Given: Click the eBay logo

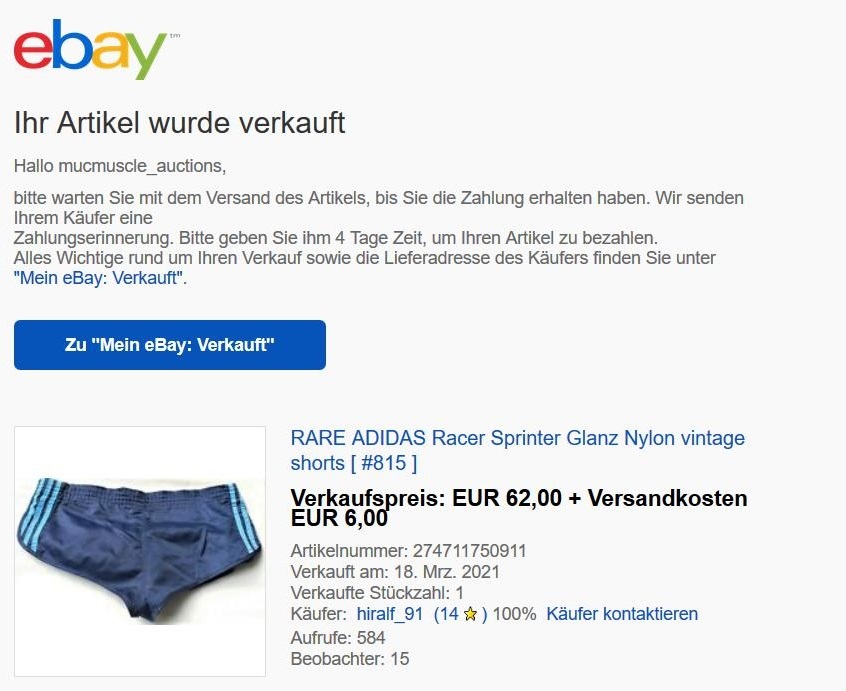Looking at the screenshot, I should click(x=90, y=49).
